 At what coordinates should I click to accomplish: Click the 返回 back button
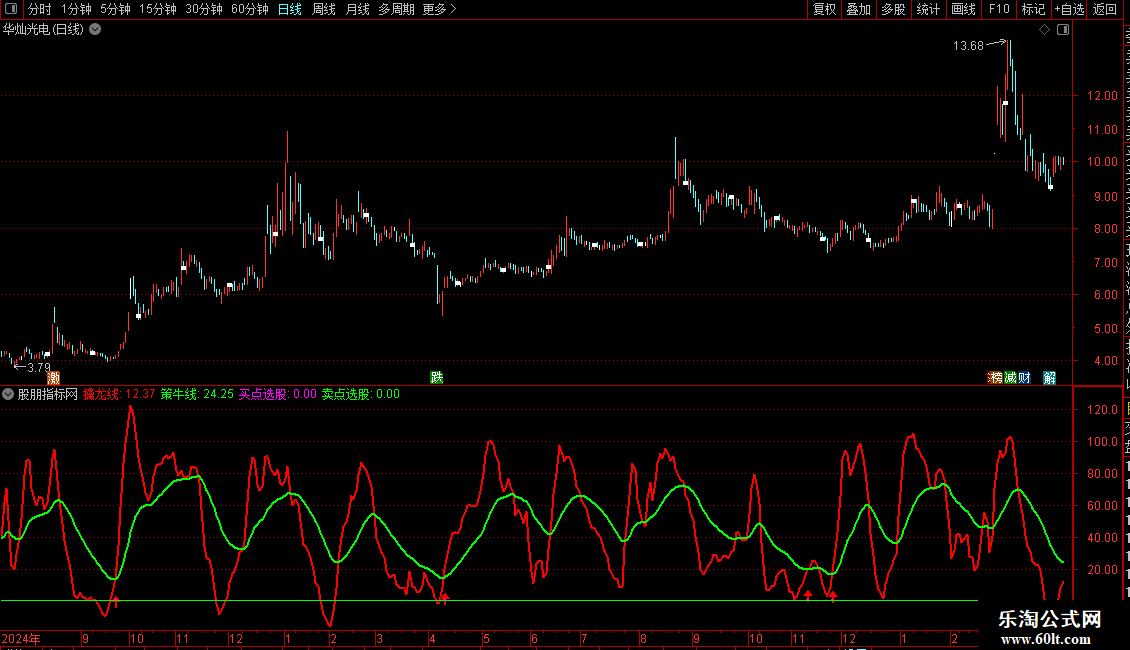pyautogui.click(x=1104, y=9)
